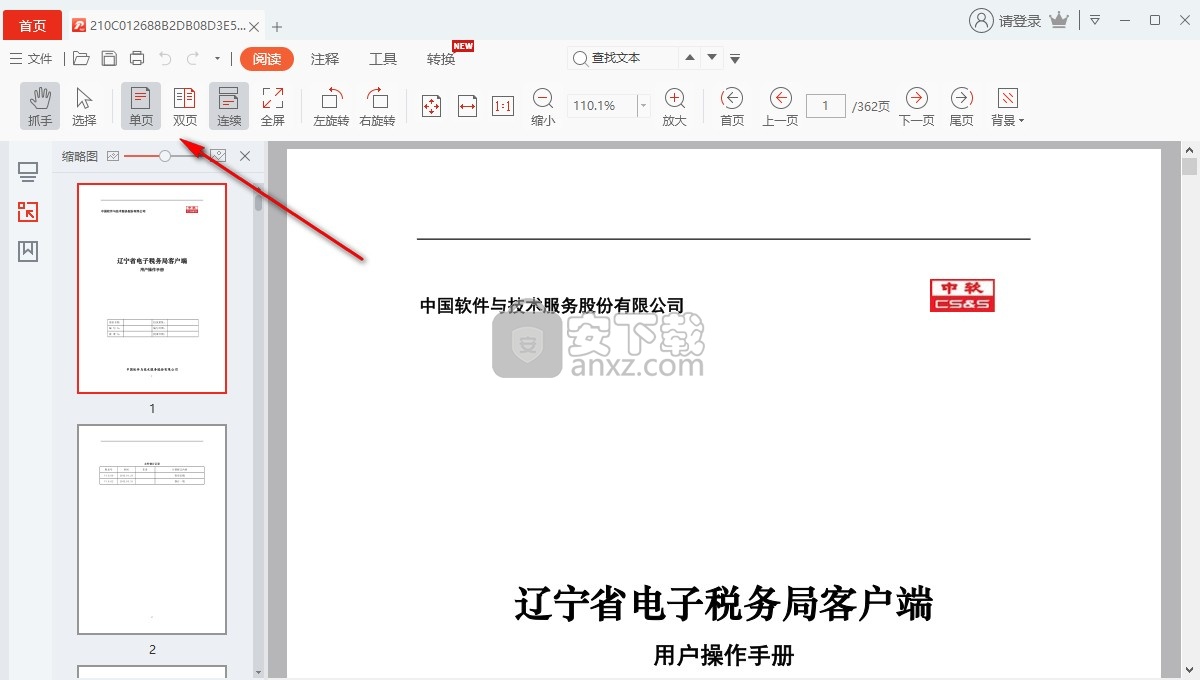Screen dimensions: 1200x680
Task: Add a new tab with plus
Action: click(x=277, y=26)
